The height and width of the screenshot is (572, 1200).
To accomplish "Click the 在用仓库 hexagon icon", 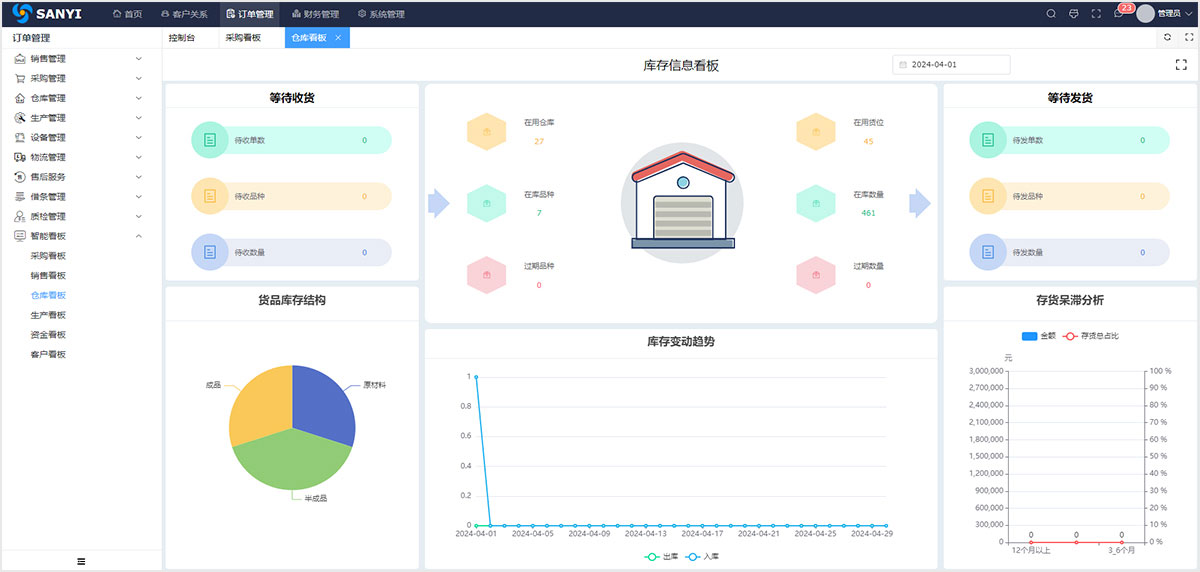I will 486,132.
